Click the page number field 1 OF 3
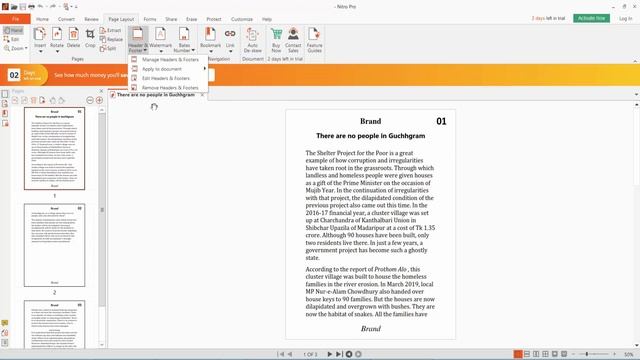This screenshot has height=360, width=640. point(310,354)
